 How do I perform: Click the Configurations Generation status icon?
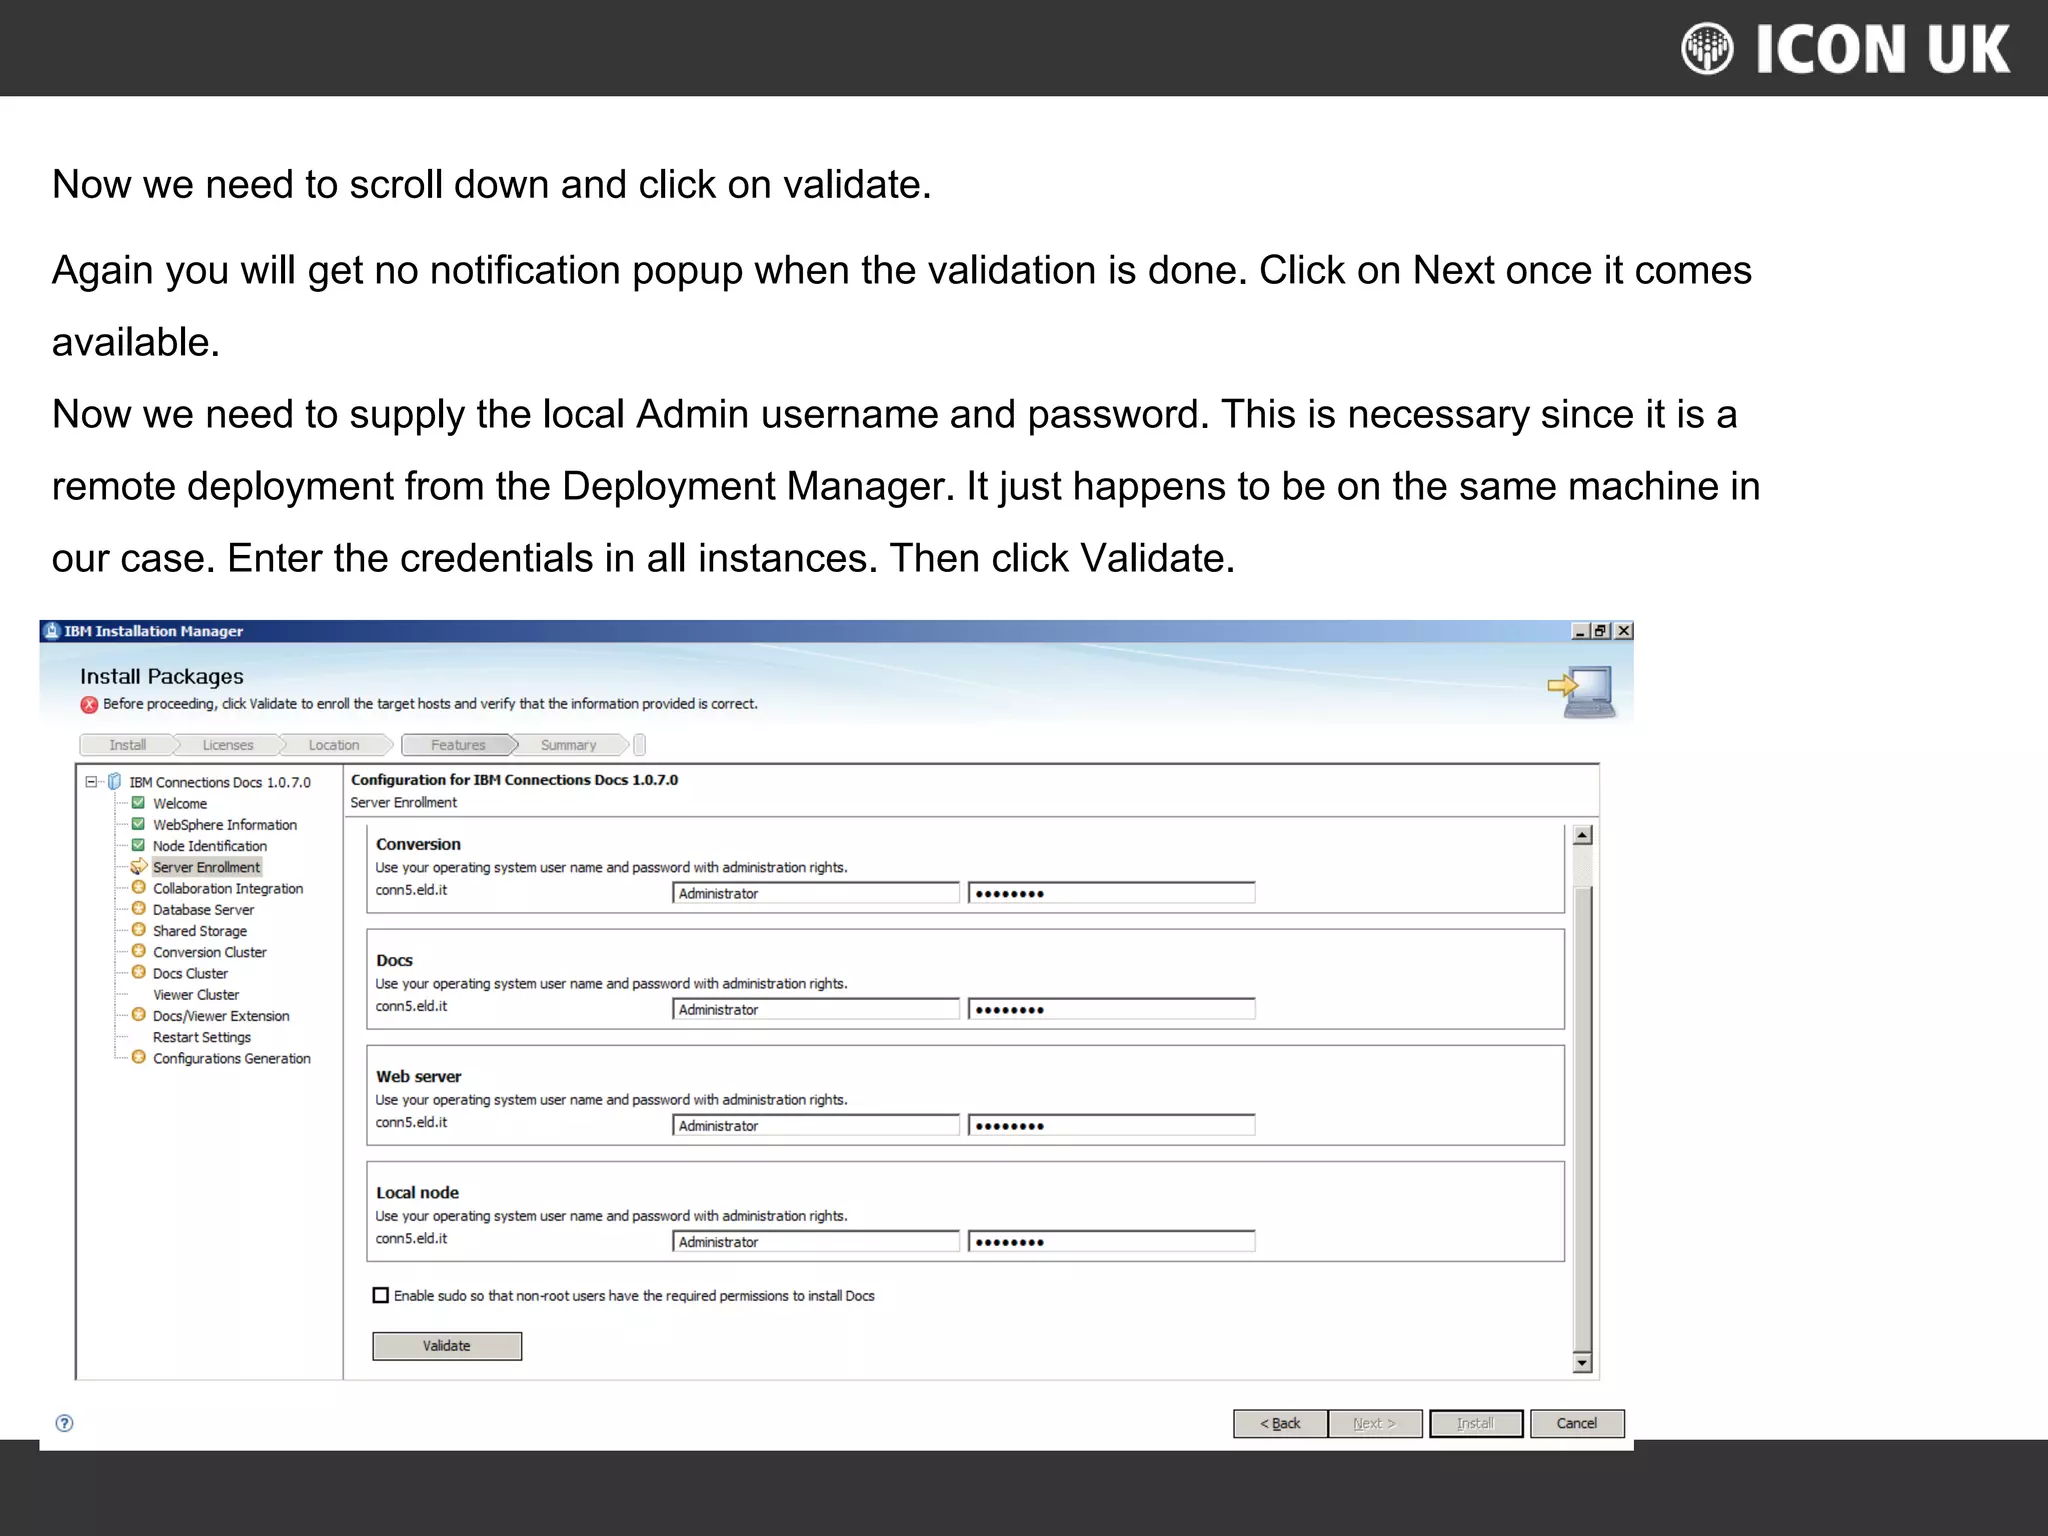[139, 1057]
